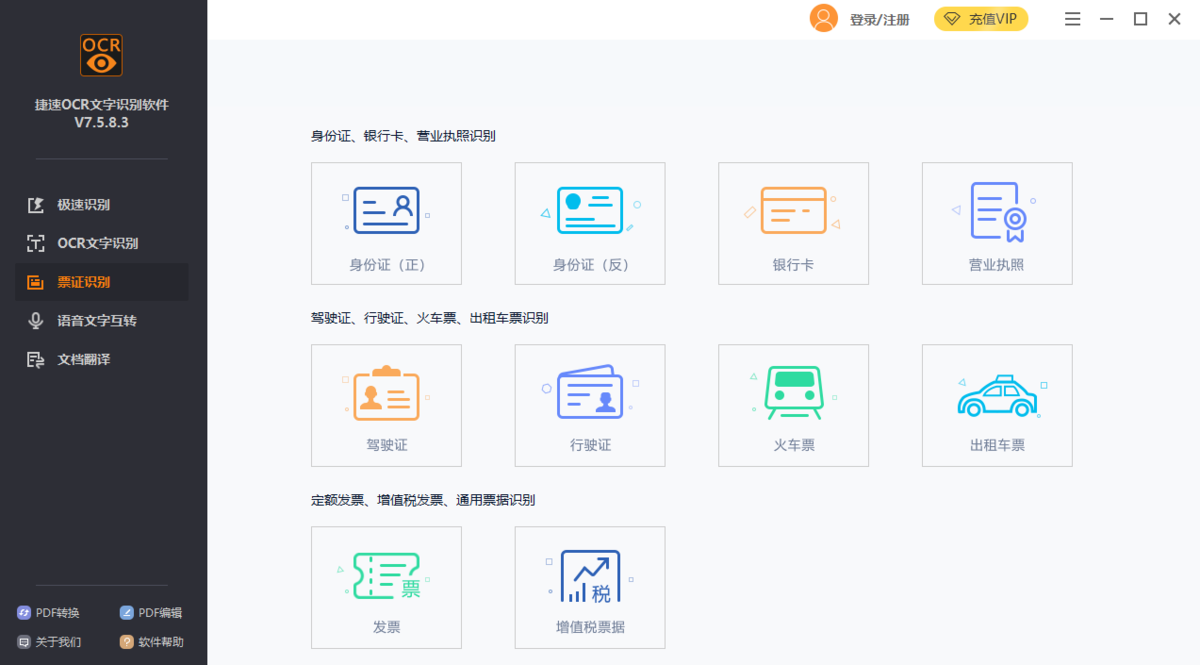Image resolution: width=1200 pixels, height=665 pixels.
Task: Open the 营业执照 business license recognition tool
Action: pyautogui.click(x=996, y=222)
